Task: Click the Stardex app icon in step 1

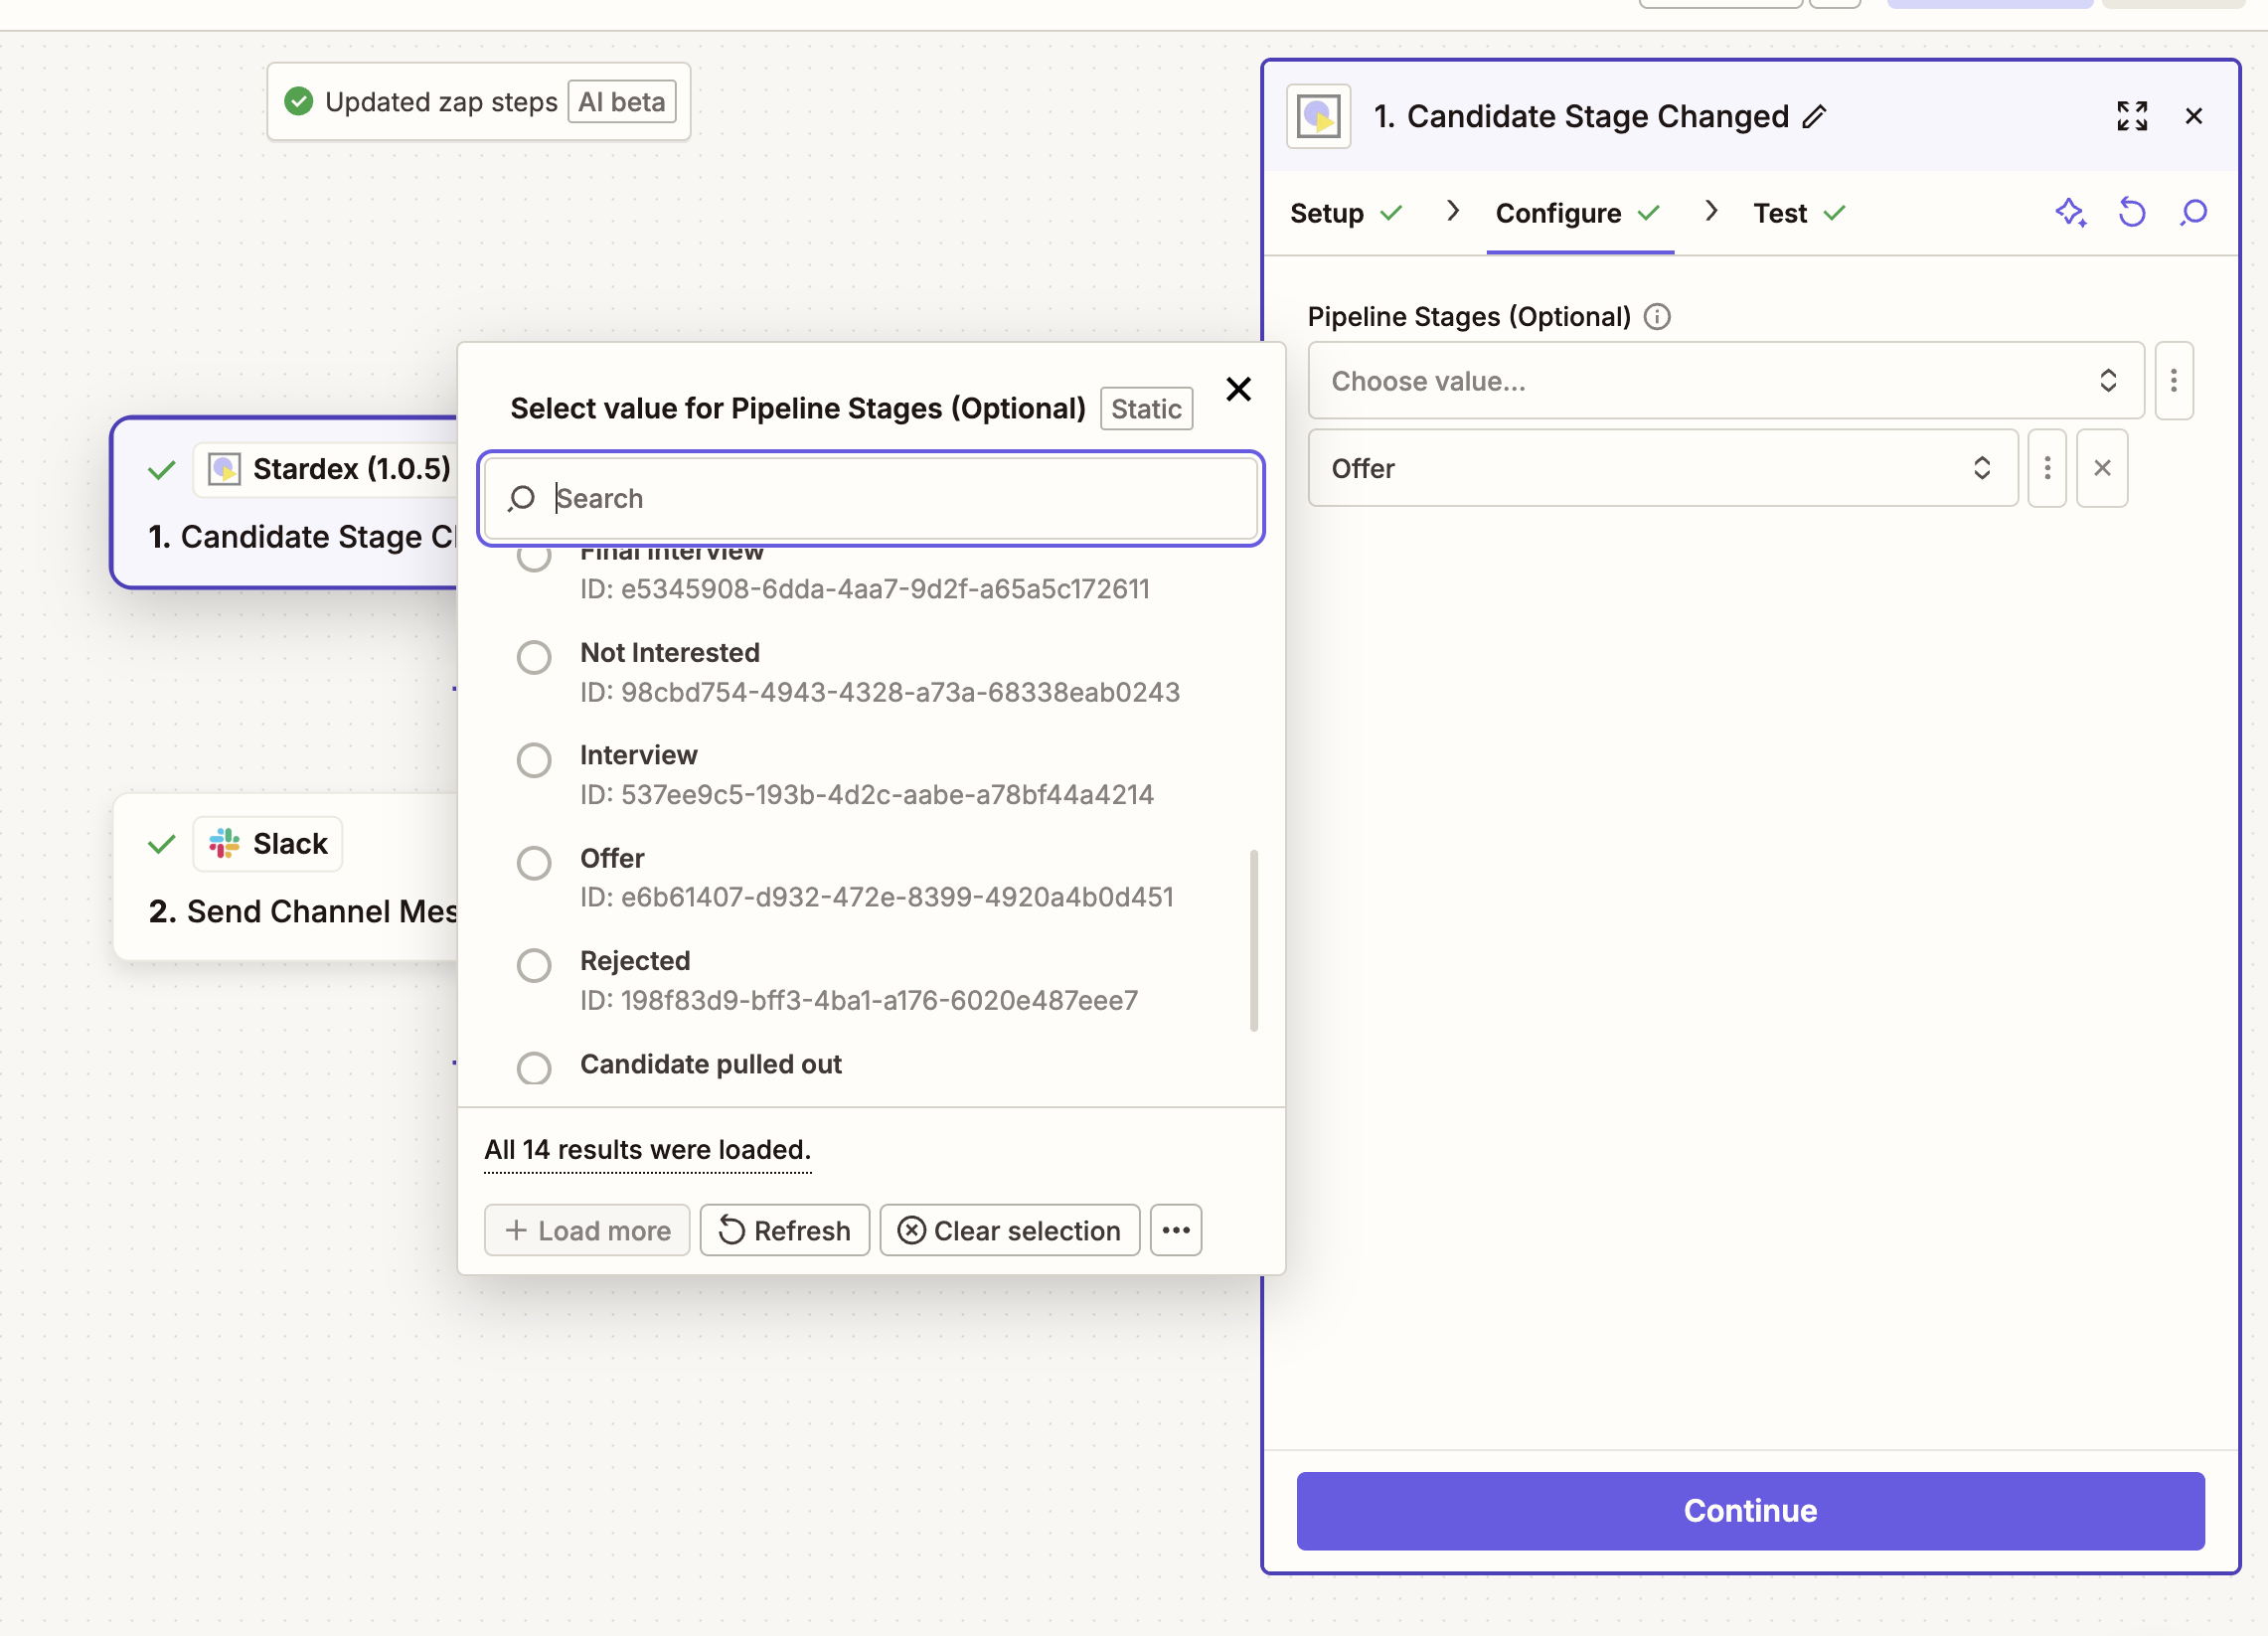Action: [x=224, y=469]
